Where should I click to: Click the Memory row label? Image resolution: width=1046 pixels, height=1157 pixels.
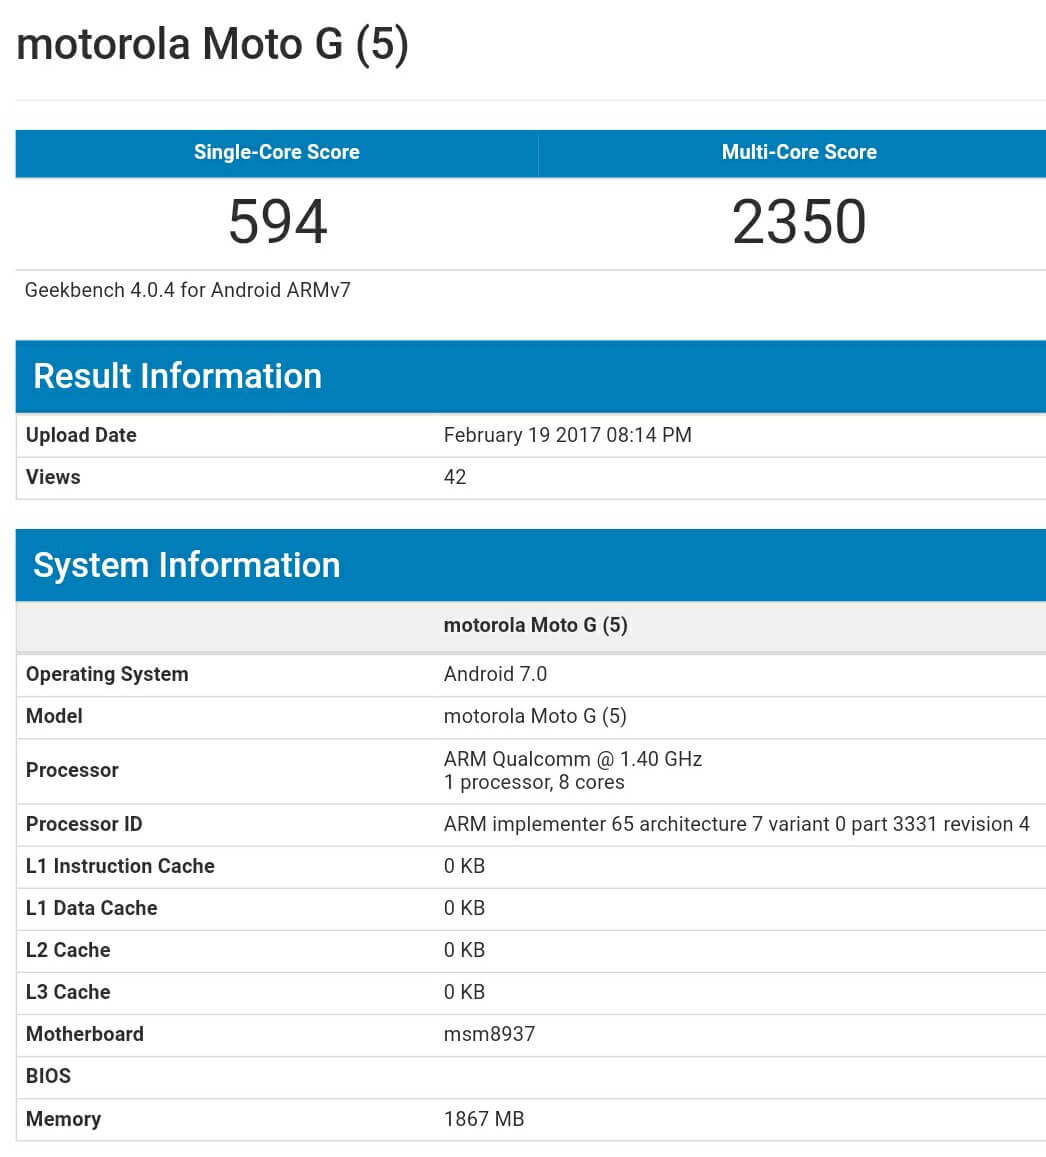point(63,1119)
